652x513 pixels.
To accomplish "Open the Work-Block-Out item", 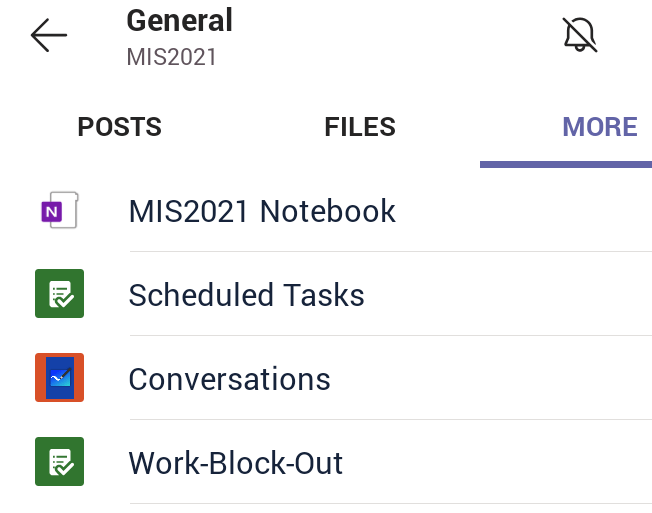I will tap(236, 463).
